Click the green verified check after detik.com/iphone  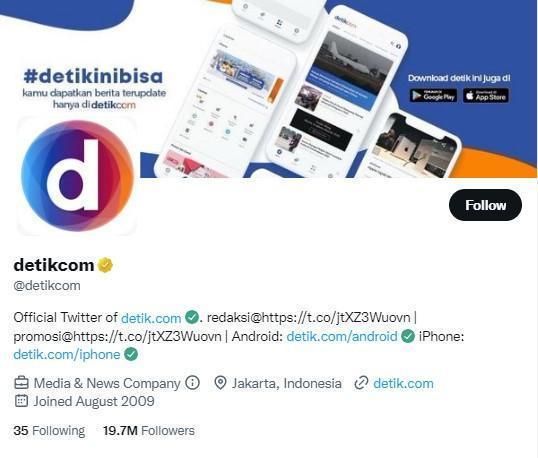tap(131, 354)
